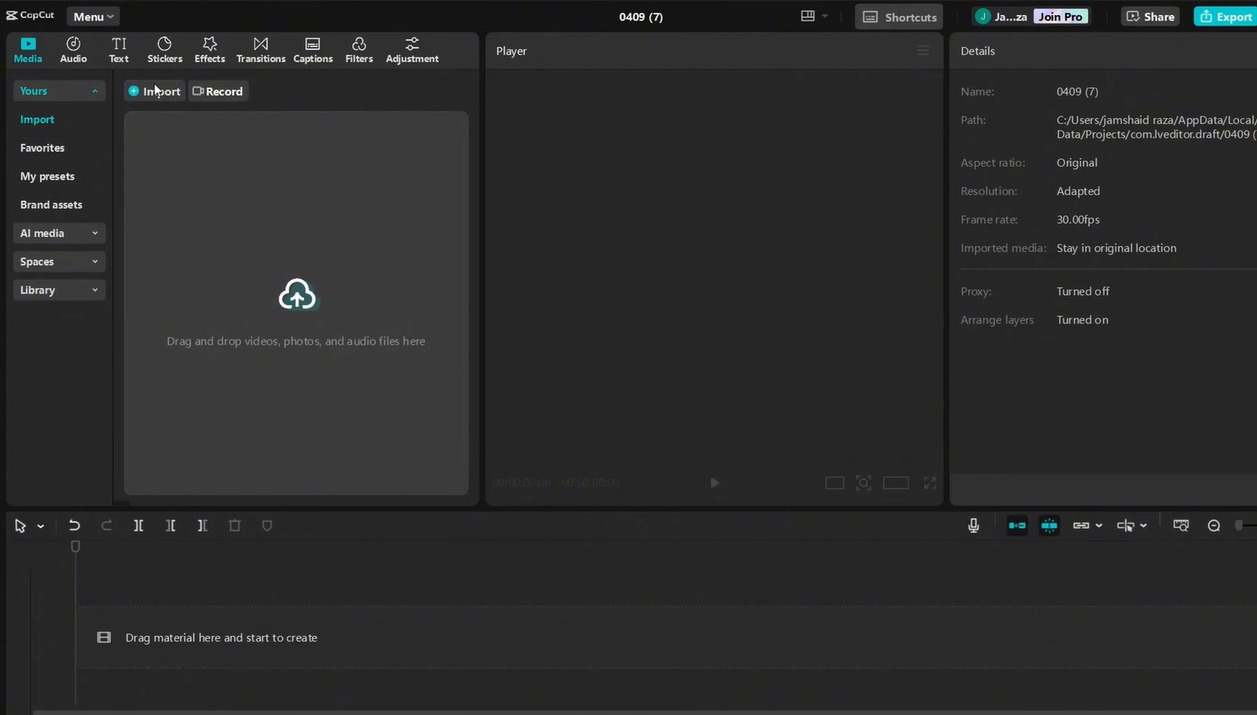Open Brand assets in the sidebar
1257x715 pixels.
click(51, 205)
